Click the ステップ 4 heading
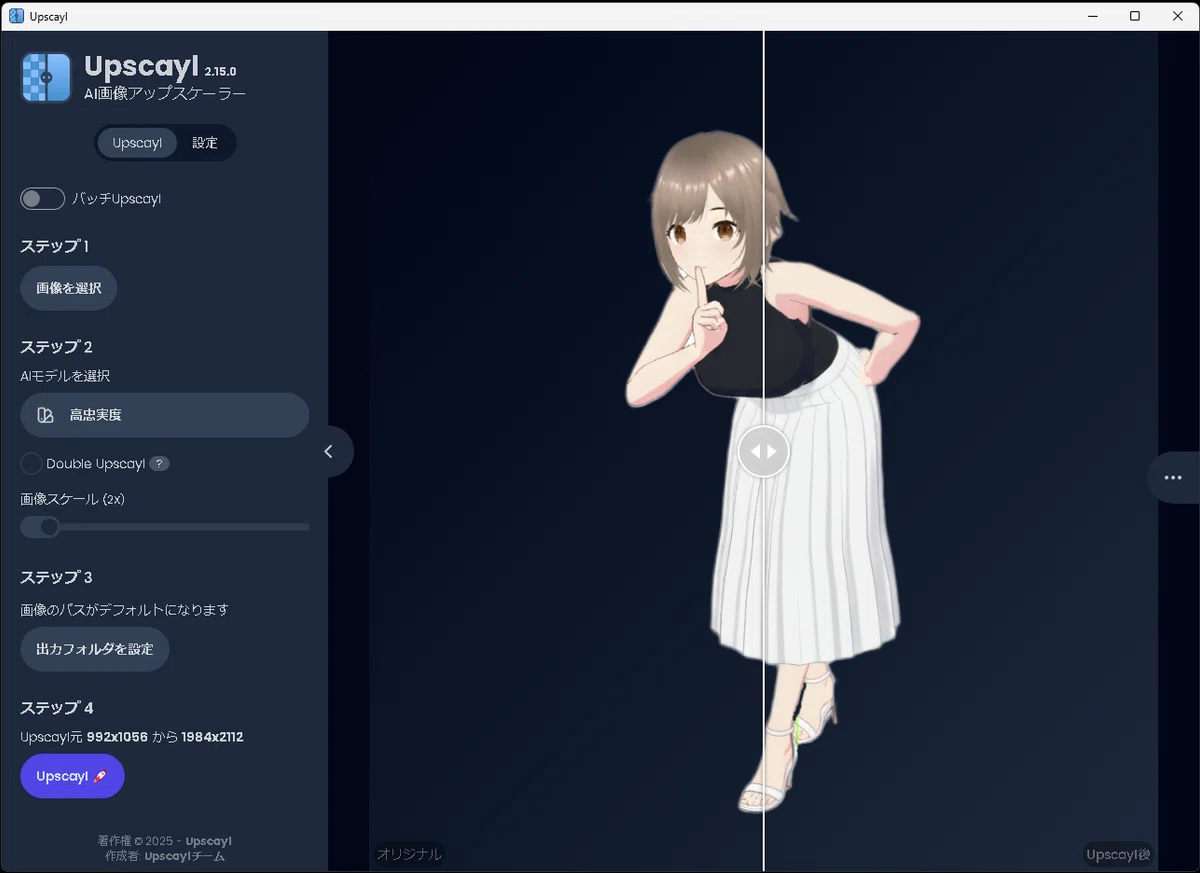 (x=57, y=708)
